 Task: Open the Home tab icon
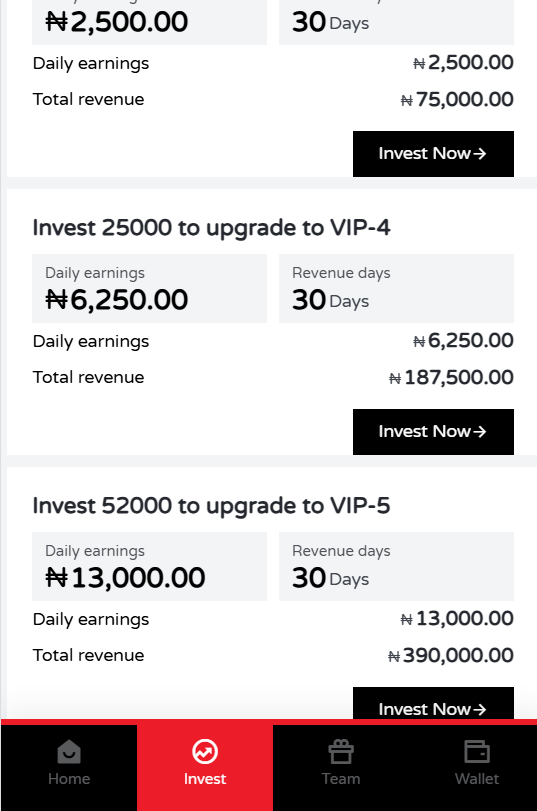[69, 752]
